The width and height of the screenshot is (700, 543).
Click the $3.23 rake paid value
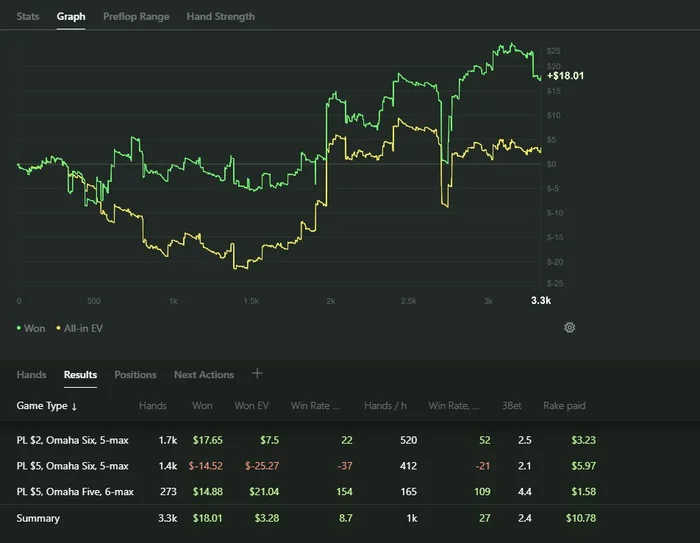[x=583, y=440]
